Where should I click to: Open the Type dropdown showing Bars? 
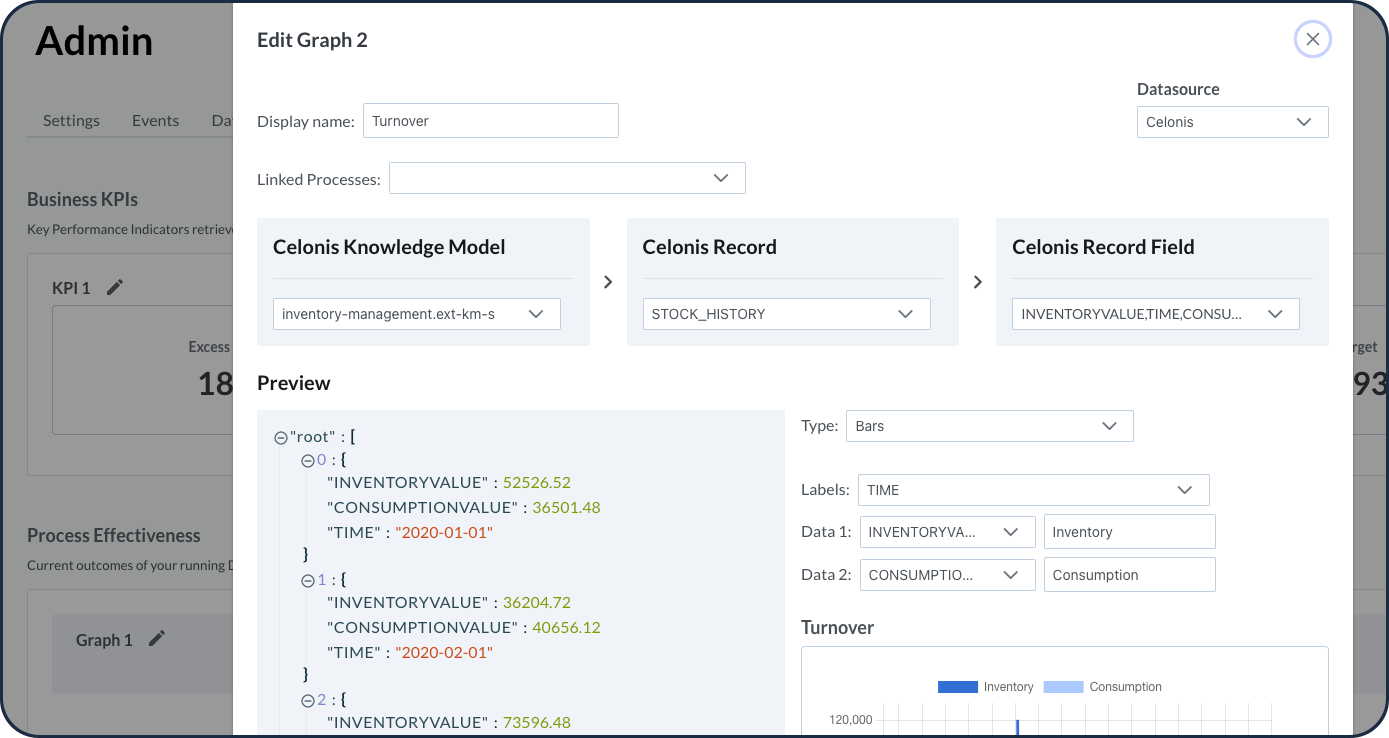click(x=990, y=426)
